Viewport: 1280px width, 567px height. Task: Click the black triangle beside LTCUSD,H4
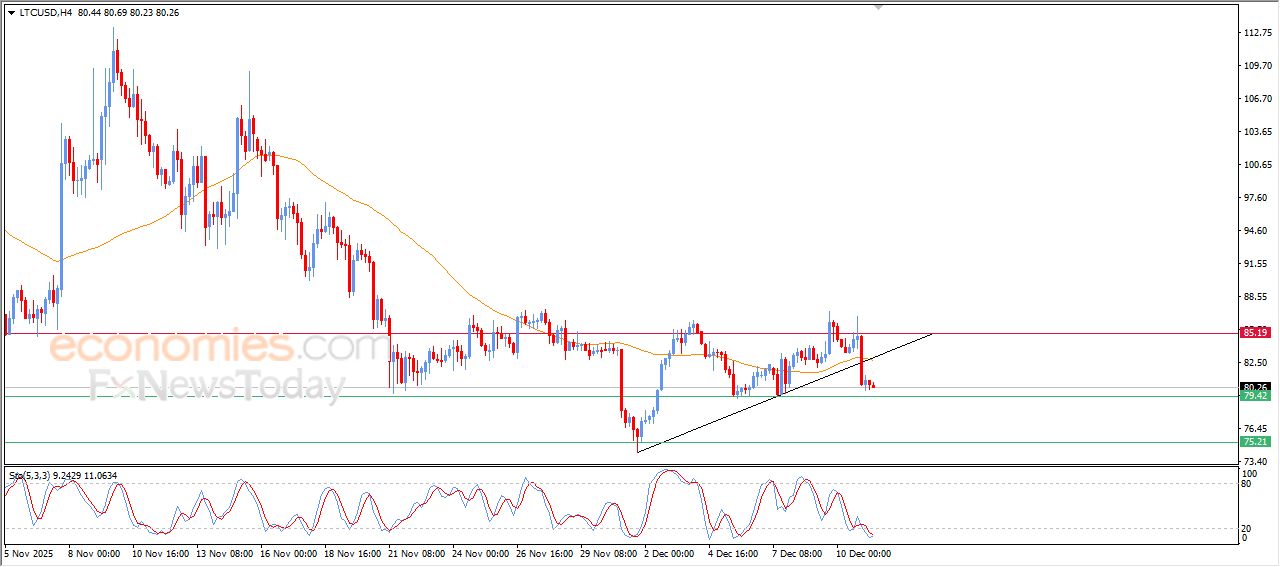(x=11, y=13)
